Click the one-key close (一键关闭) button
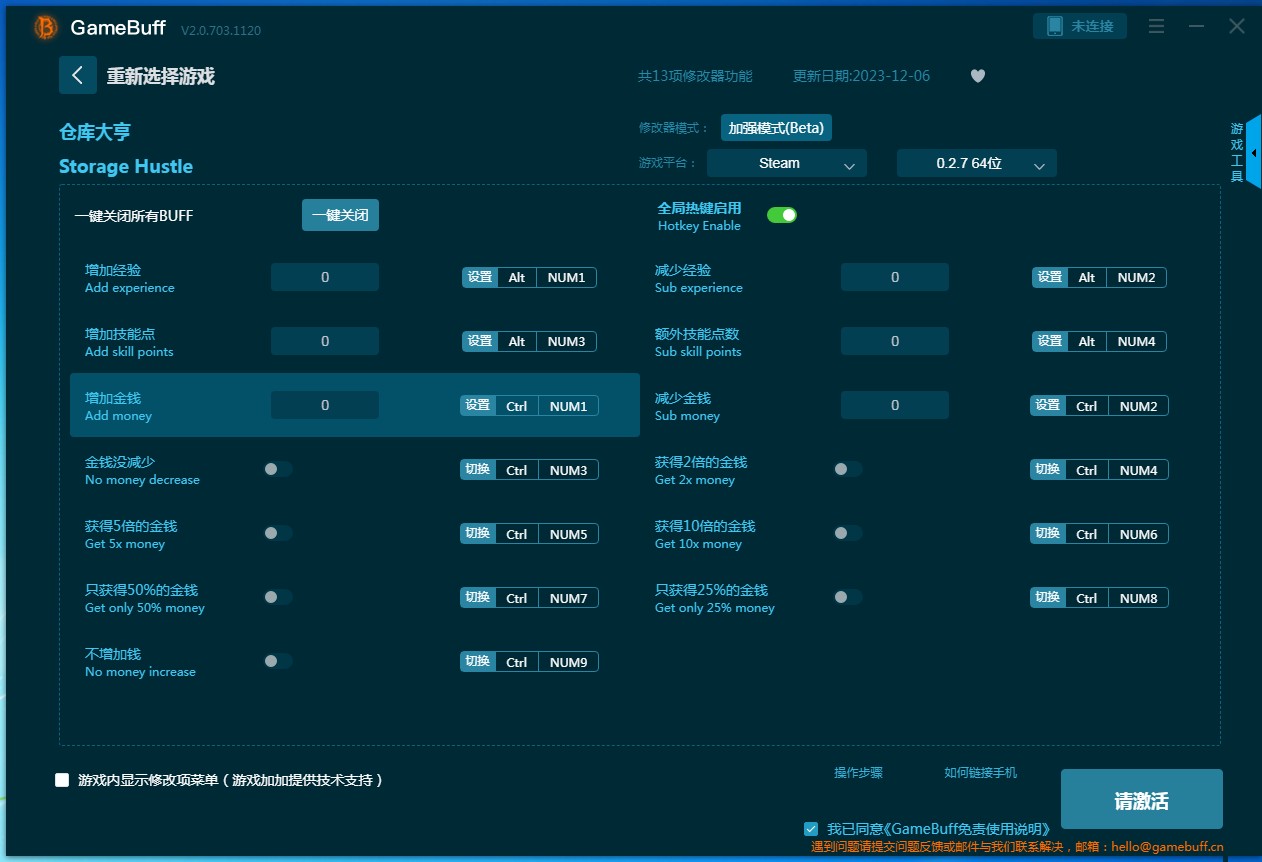This screenshot has height=862, width=1262. click(340, 215)
